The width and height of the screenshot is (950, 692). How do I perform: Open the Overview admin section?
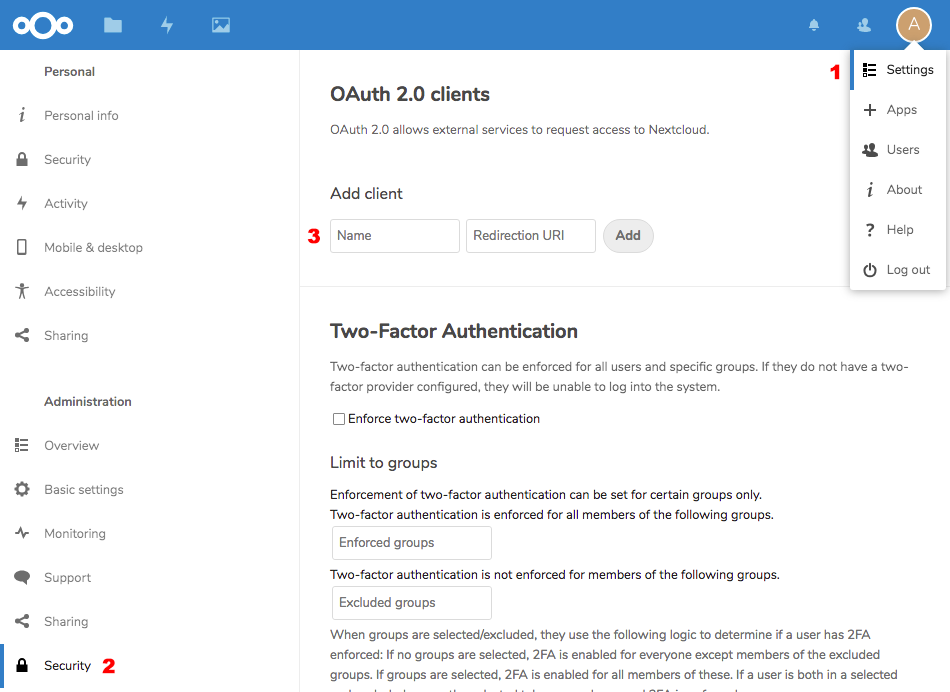pyautogui.click(x=70, y=445)
